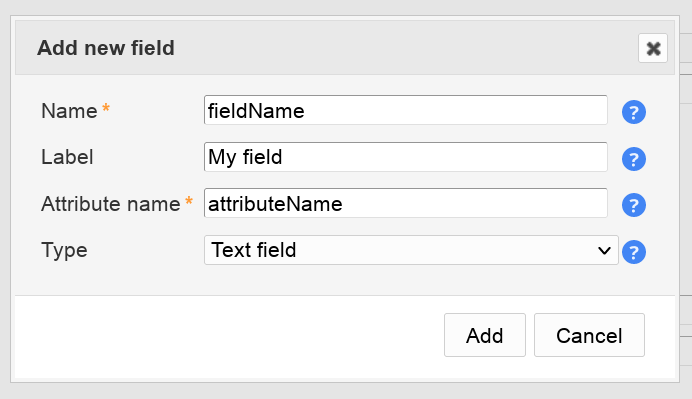692x399 pixels.
Task: Show help icon beside Label field
Action: [x=634, y=159]
